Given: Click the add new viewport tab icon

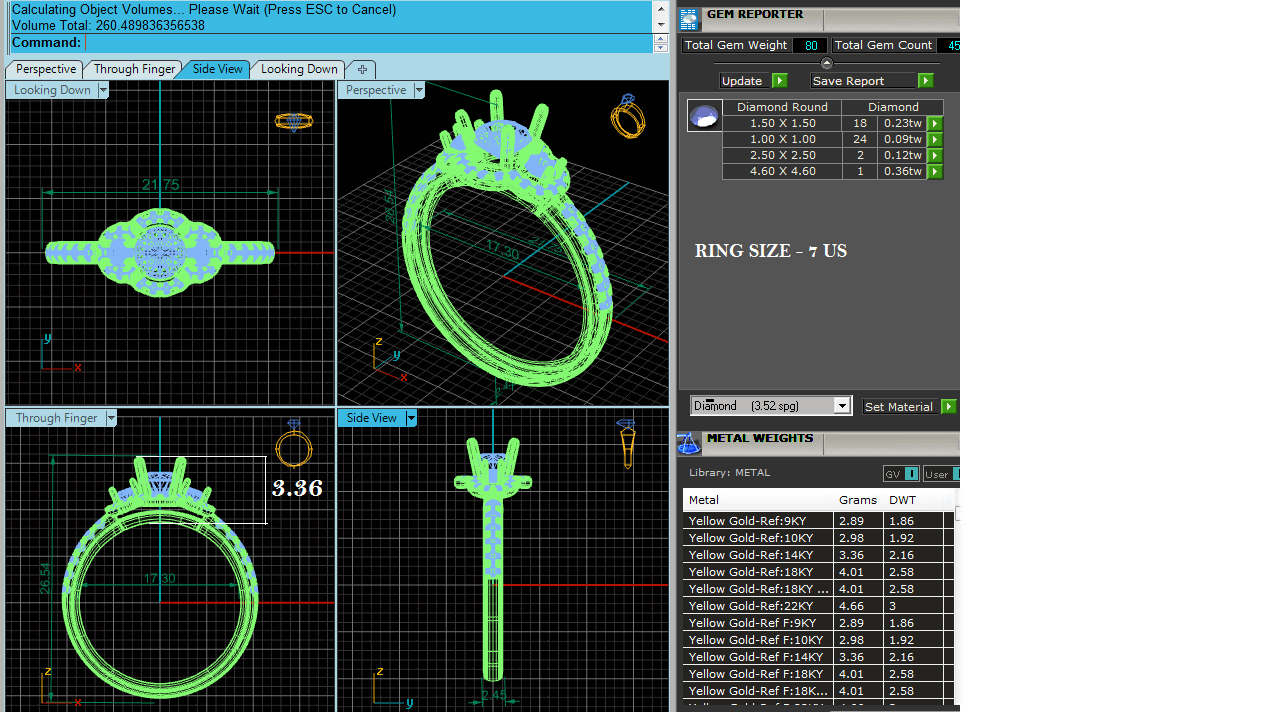Looking at the screenshot, I should point(362,69).
